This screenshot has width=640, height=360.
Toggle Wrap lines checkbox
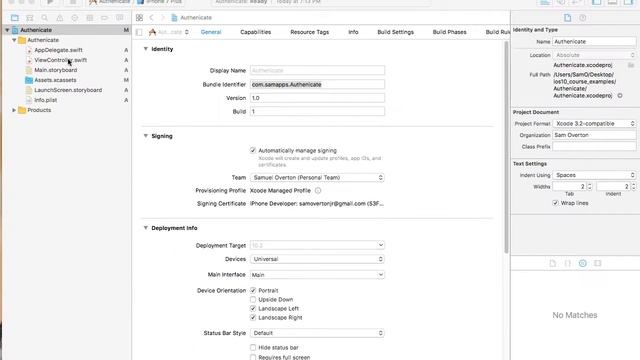click(556, 203)
